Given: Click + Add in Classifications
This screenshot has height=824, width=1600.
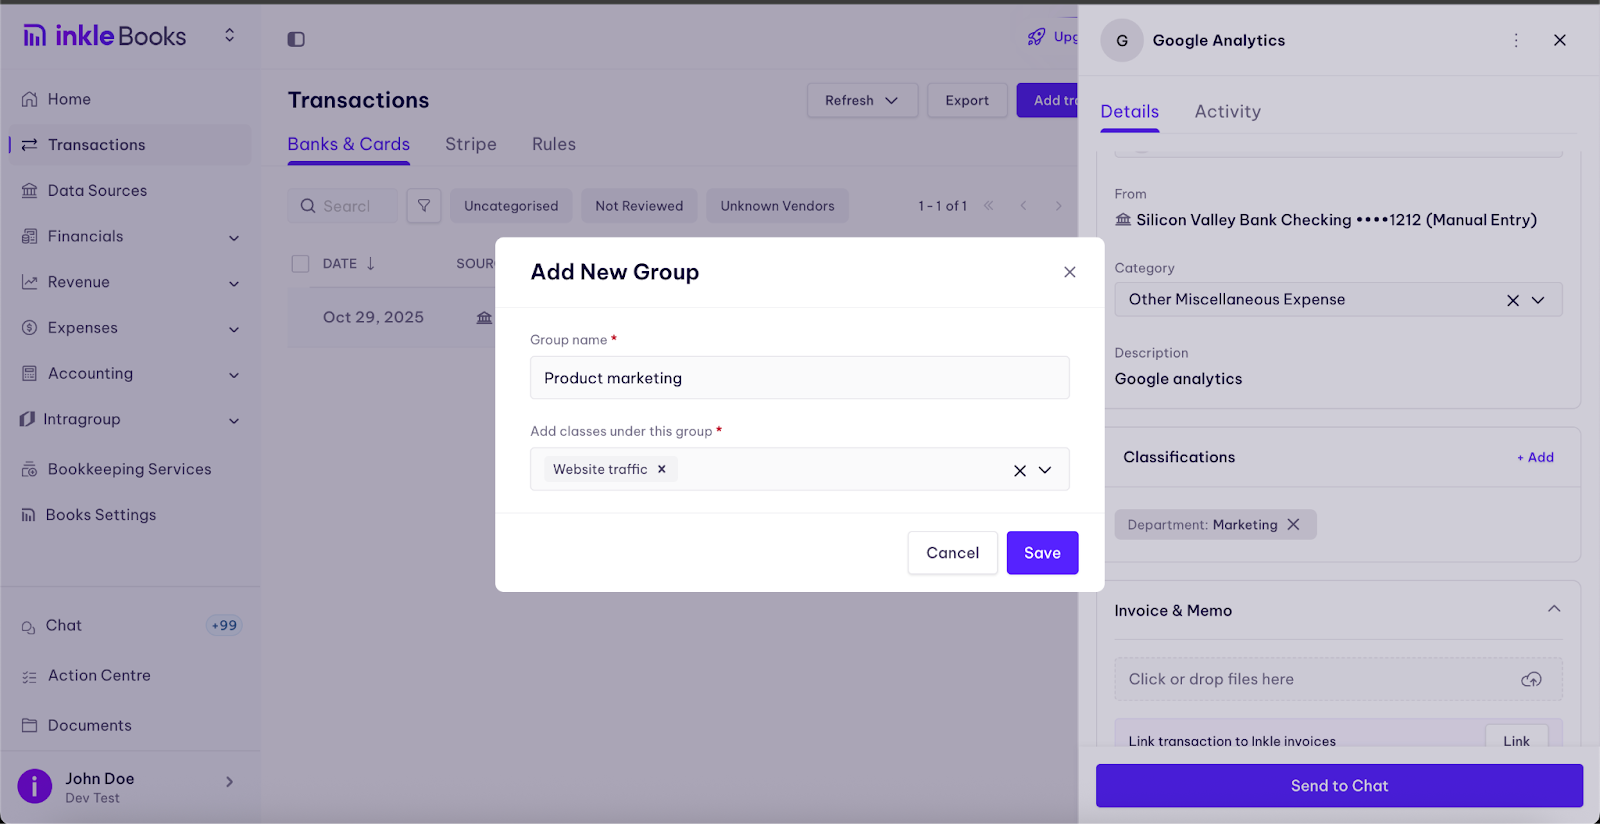Looking at the screenshot, I should (1536, 457).
